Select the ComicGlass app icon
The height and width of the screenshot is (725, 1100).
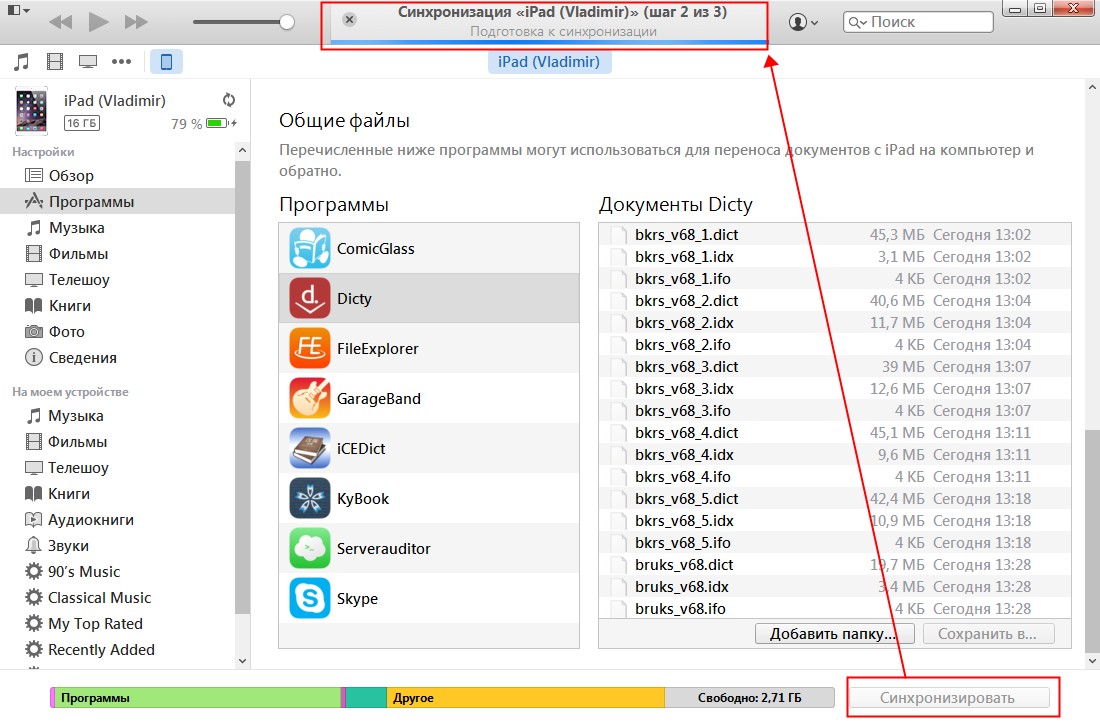pos(309,248)
